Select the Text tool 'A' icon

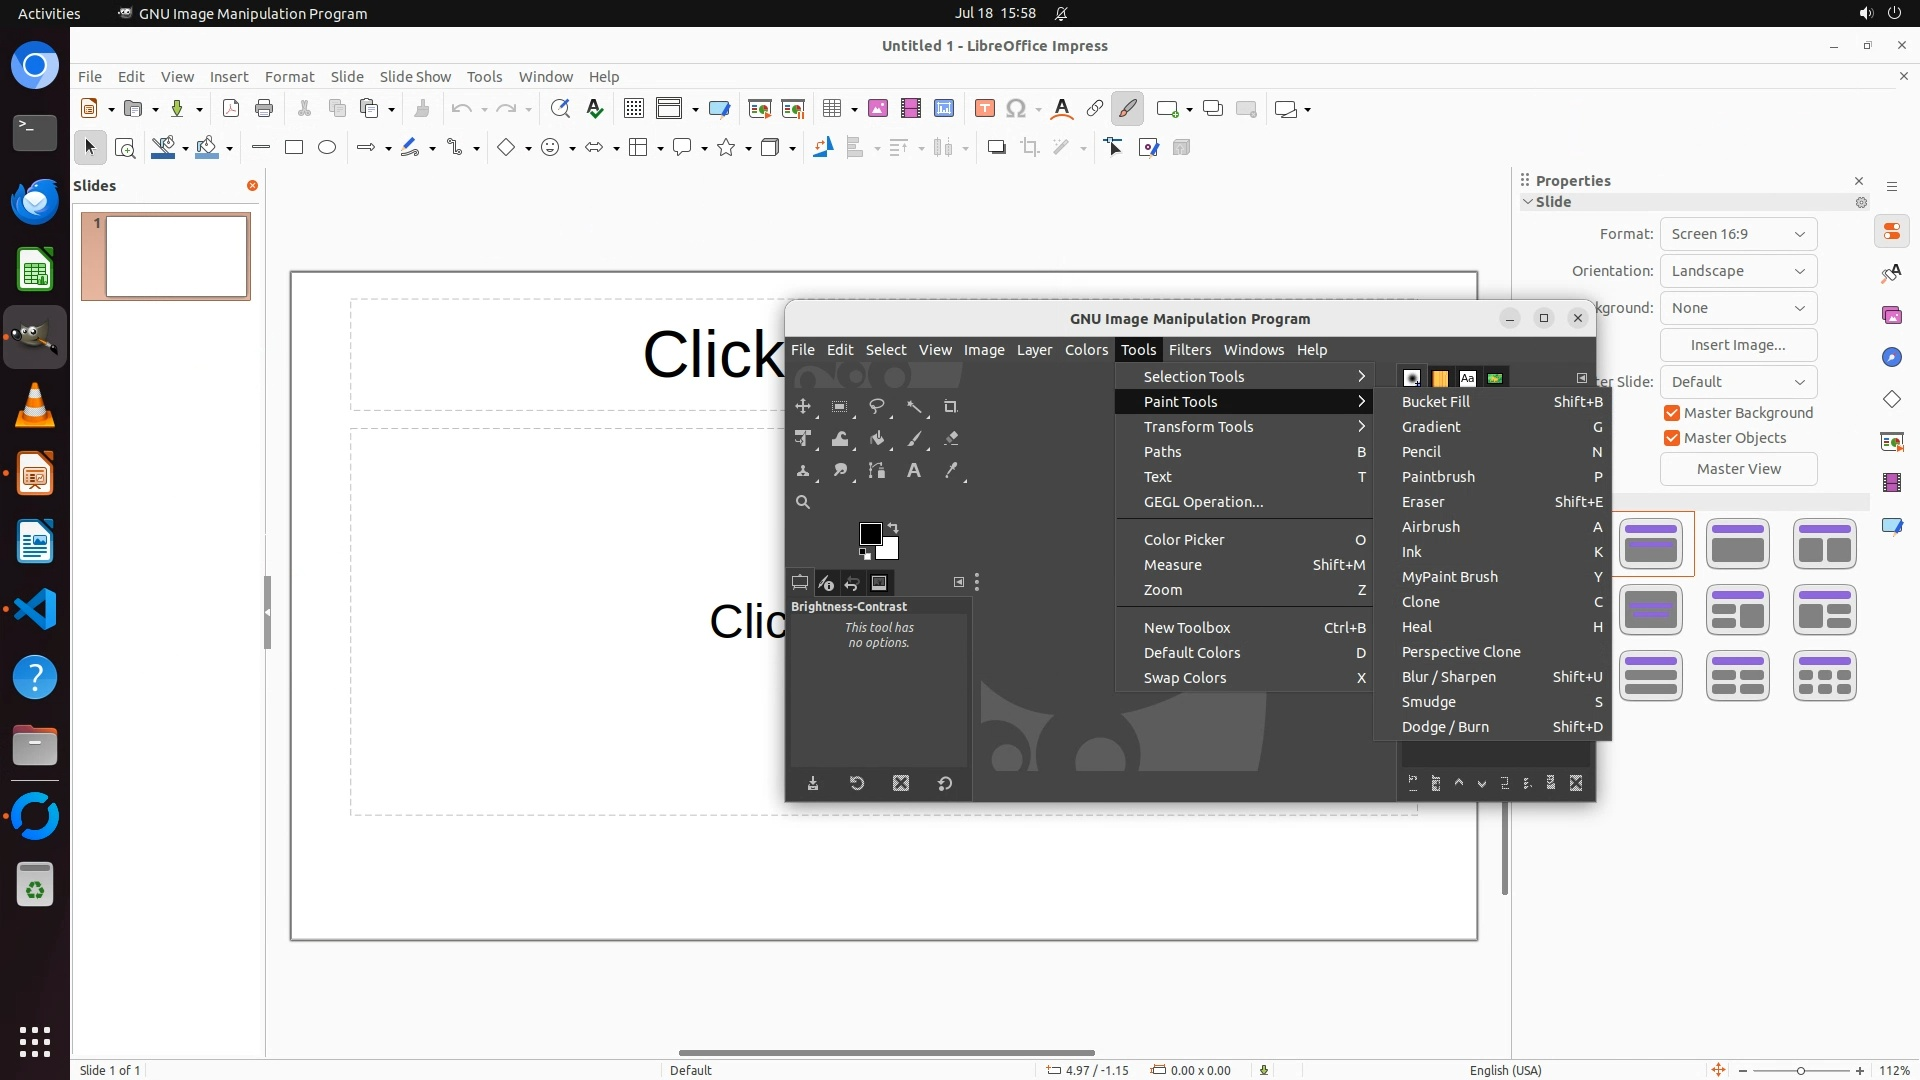(x=913, y=470)
